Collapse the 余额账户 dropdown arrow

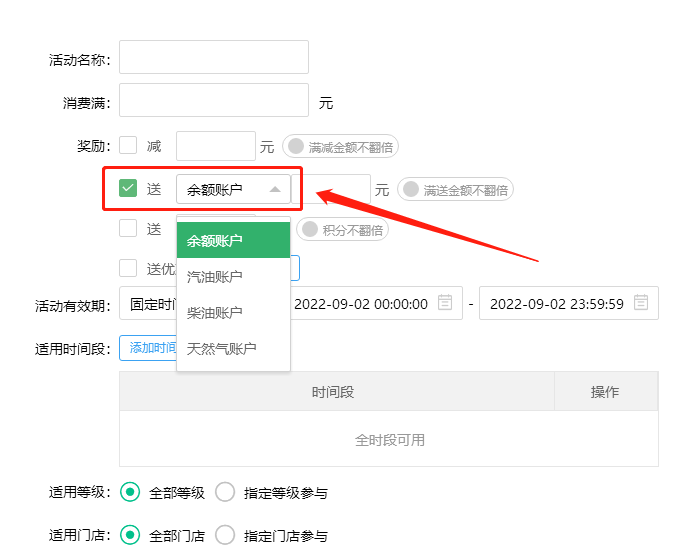(275, 189)
